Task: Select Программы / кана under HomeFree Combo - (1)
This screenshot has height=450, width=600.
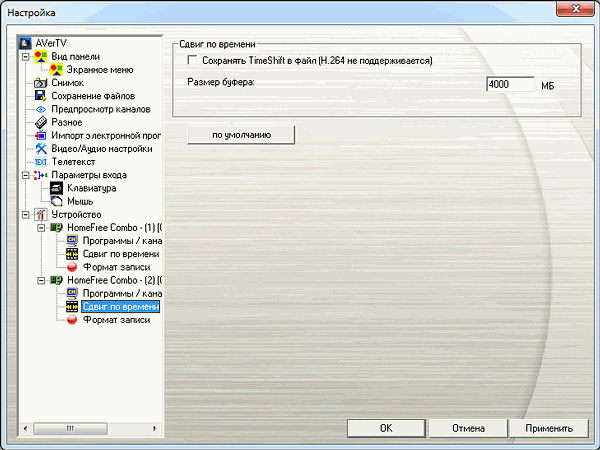Action: (x=122, y=241)
